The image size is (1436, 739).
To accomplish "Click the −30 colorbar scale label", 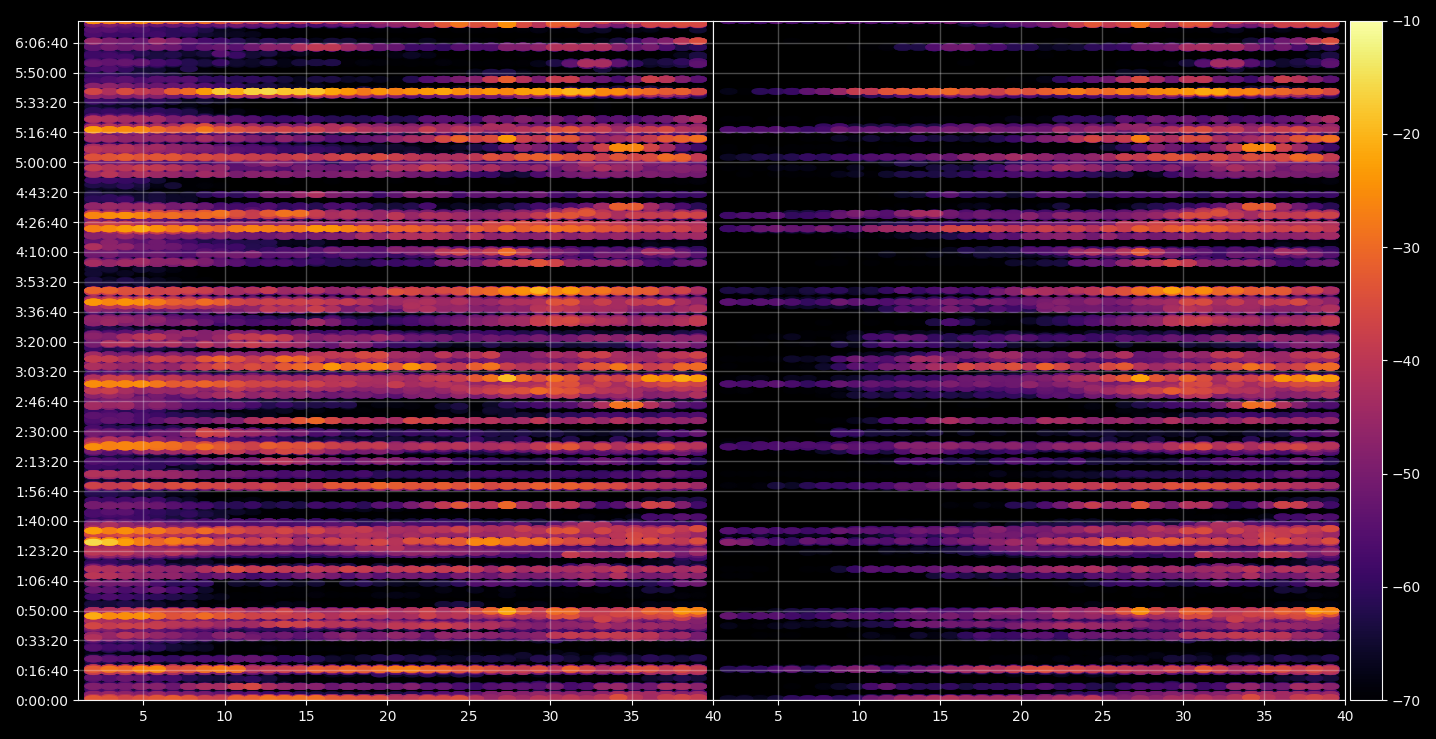I will [1405, 248].
